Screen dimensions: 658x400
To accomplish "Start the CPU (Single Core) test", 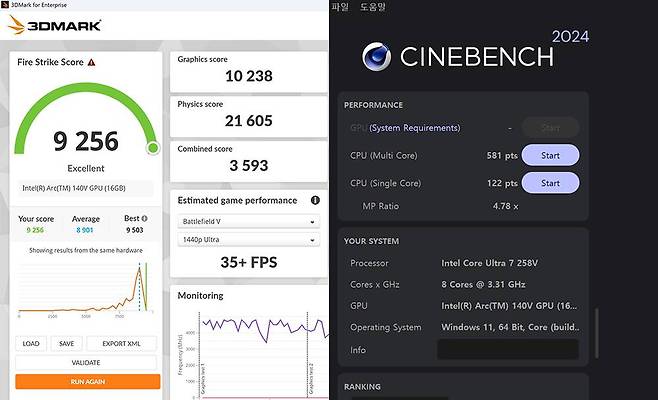I will pyautogui.click(x=550, y=183).
